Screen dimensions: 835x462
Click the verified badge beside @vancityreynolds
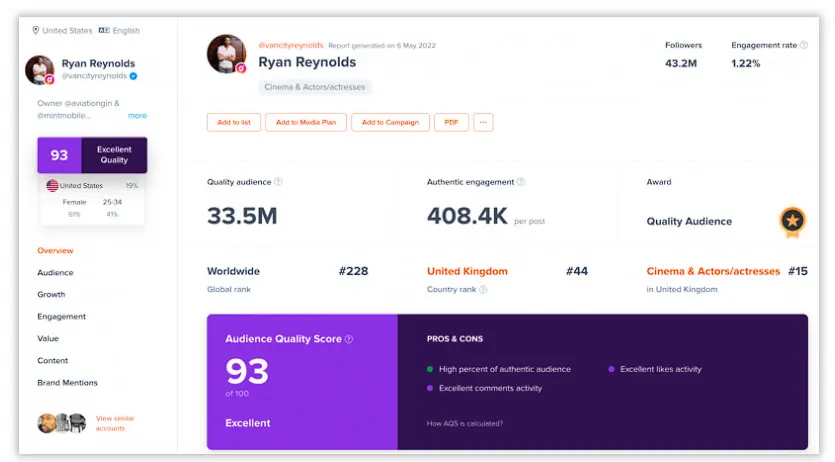coord(133,76)
